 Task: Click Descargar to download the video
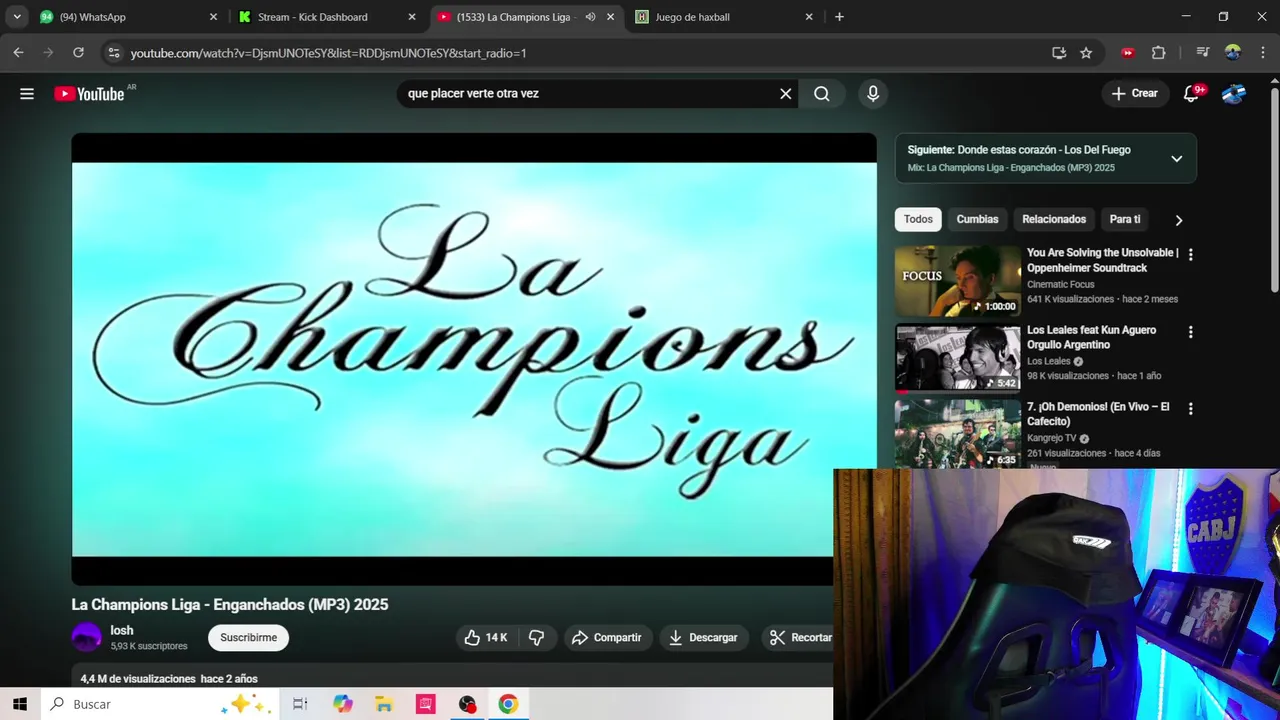coord(703,638)
